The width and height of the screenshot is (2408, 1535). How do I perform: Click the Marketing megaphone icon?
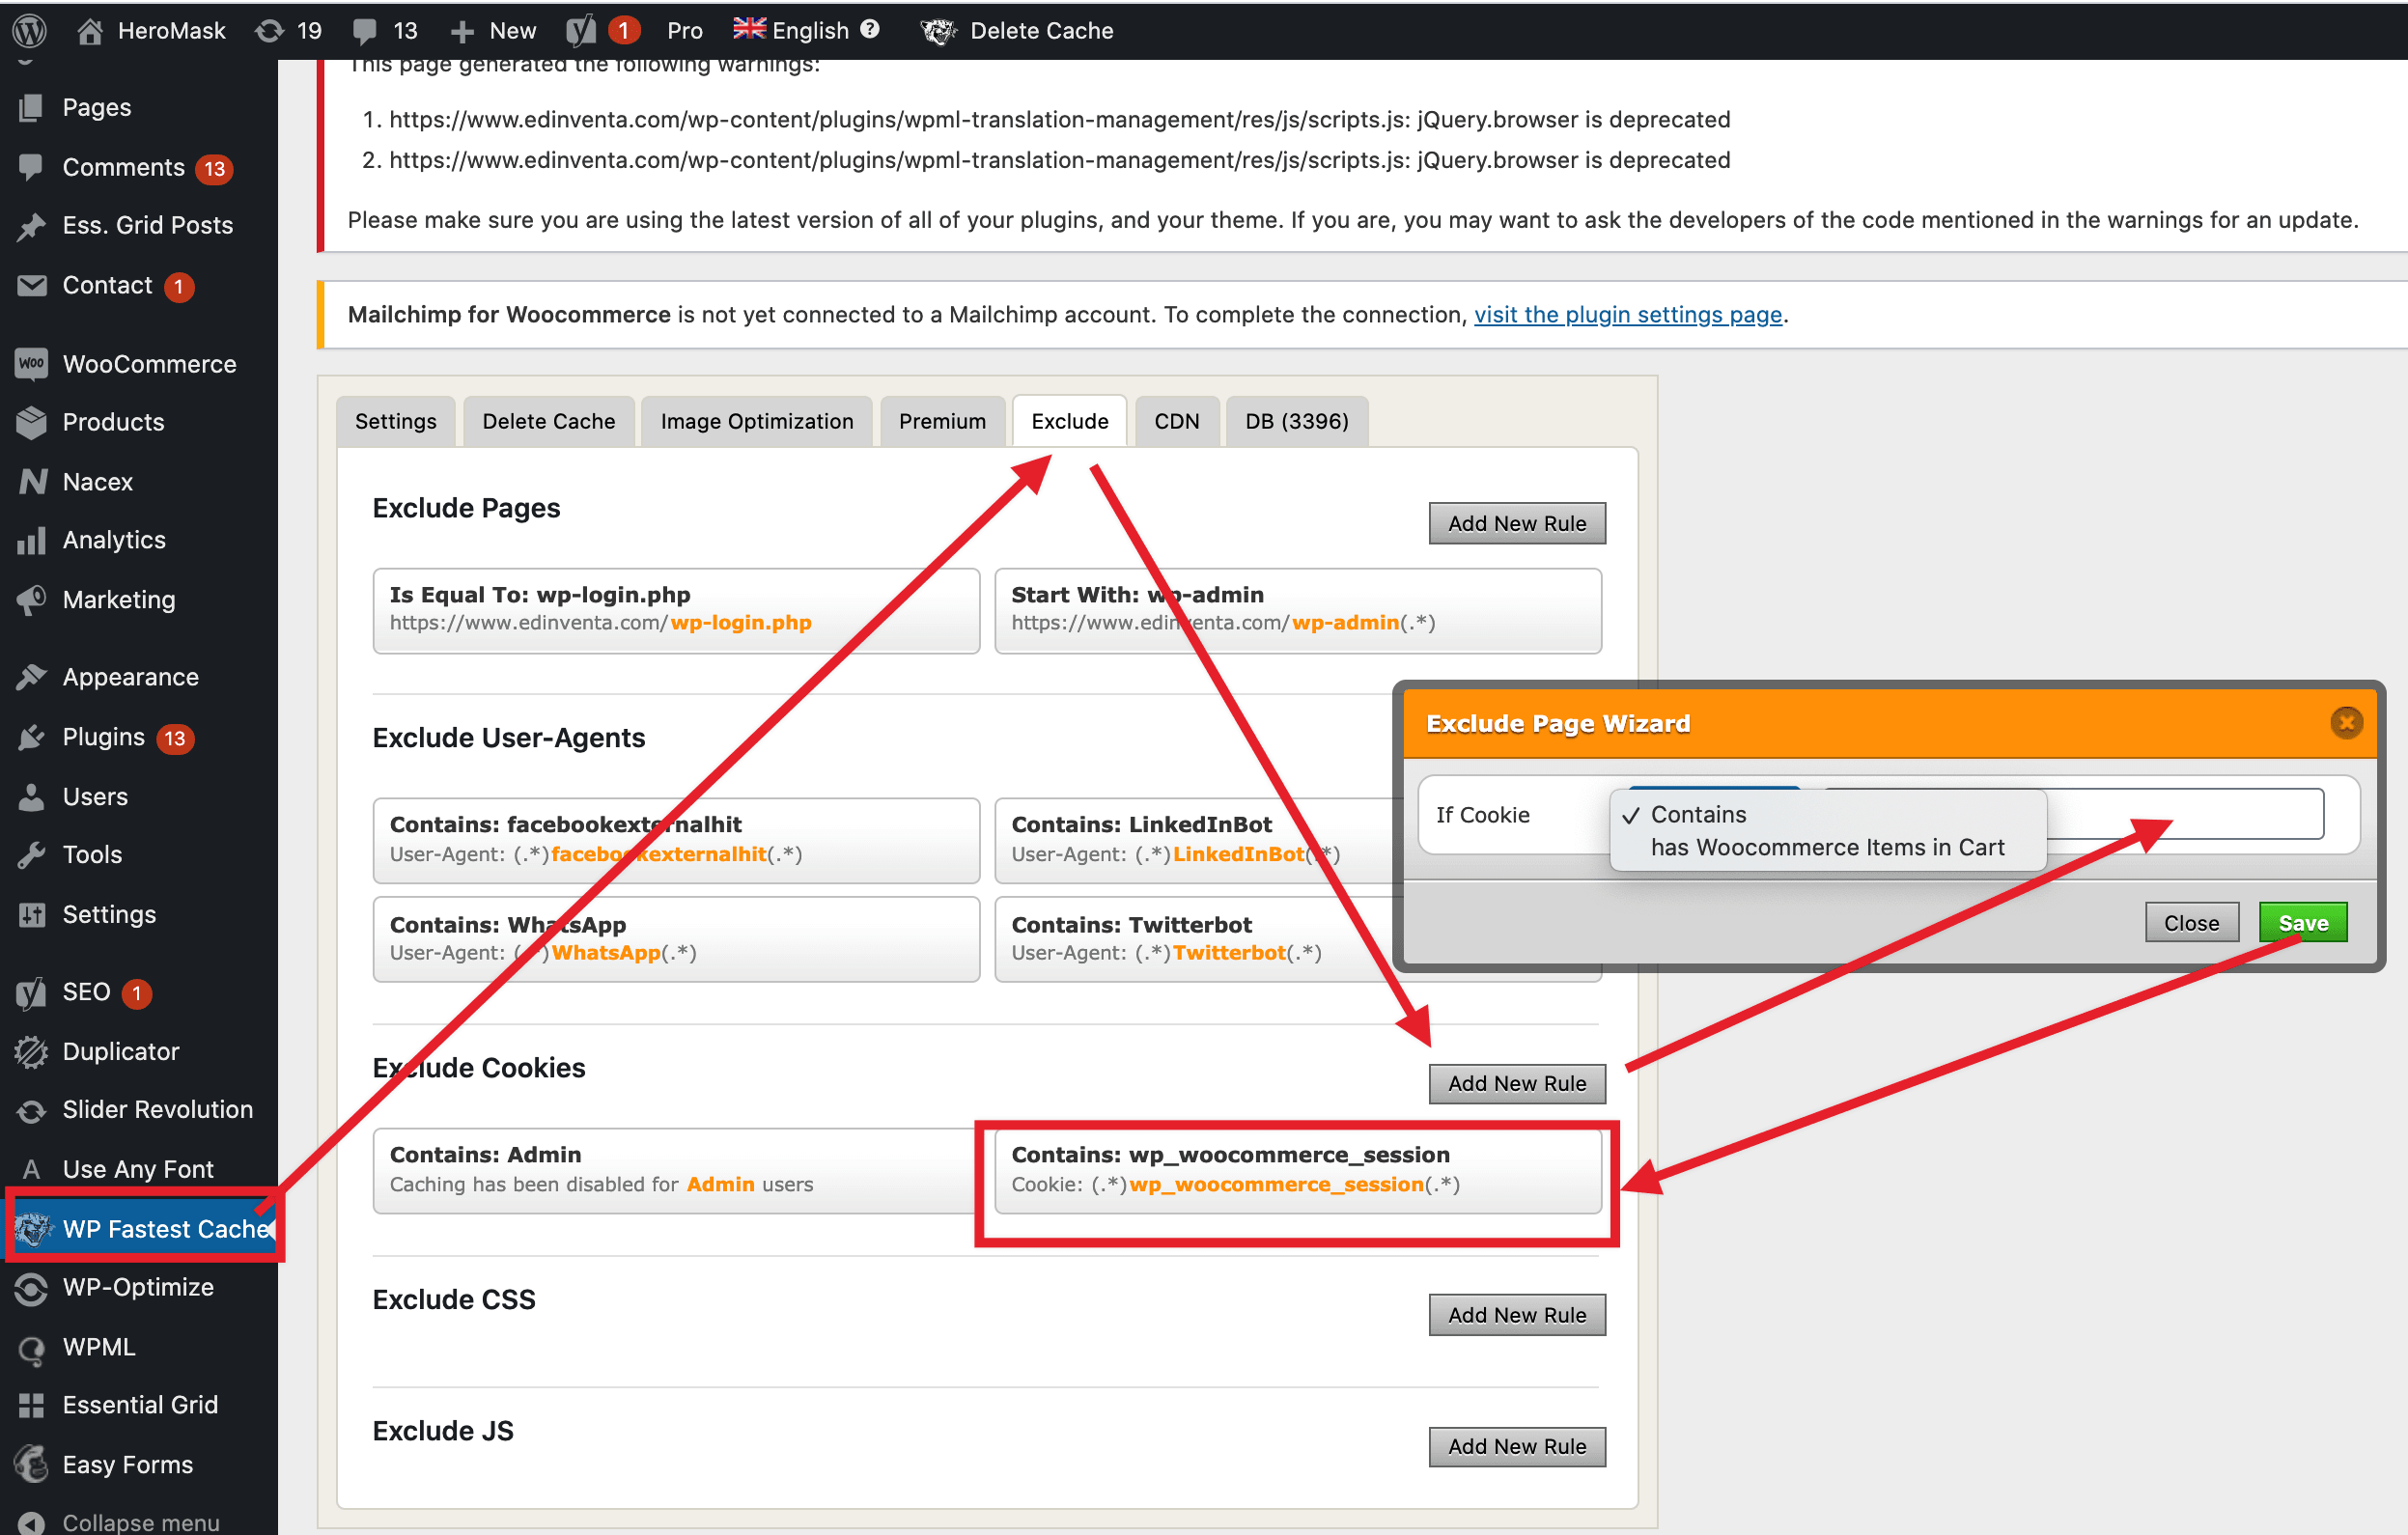click(31, 599)
